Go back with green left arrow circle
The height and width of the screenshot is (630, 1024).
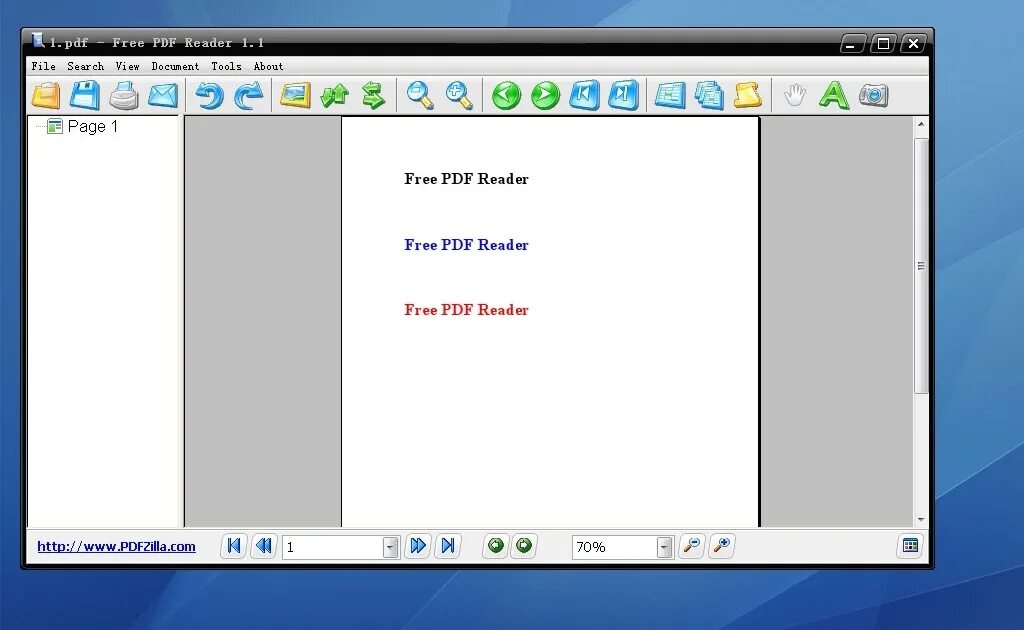506,95
